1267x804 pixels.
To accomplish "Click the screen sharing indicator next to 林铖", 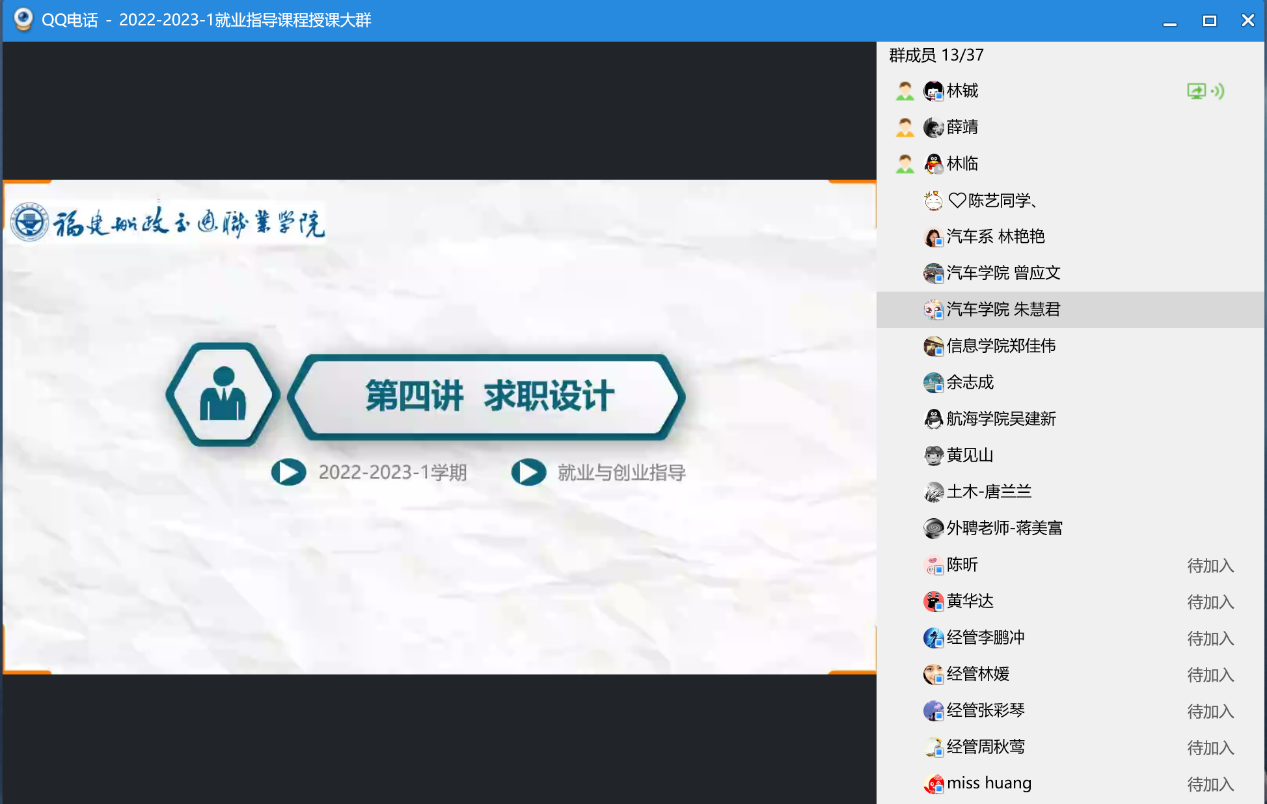I will pos(1196,91).
